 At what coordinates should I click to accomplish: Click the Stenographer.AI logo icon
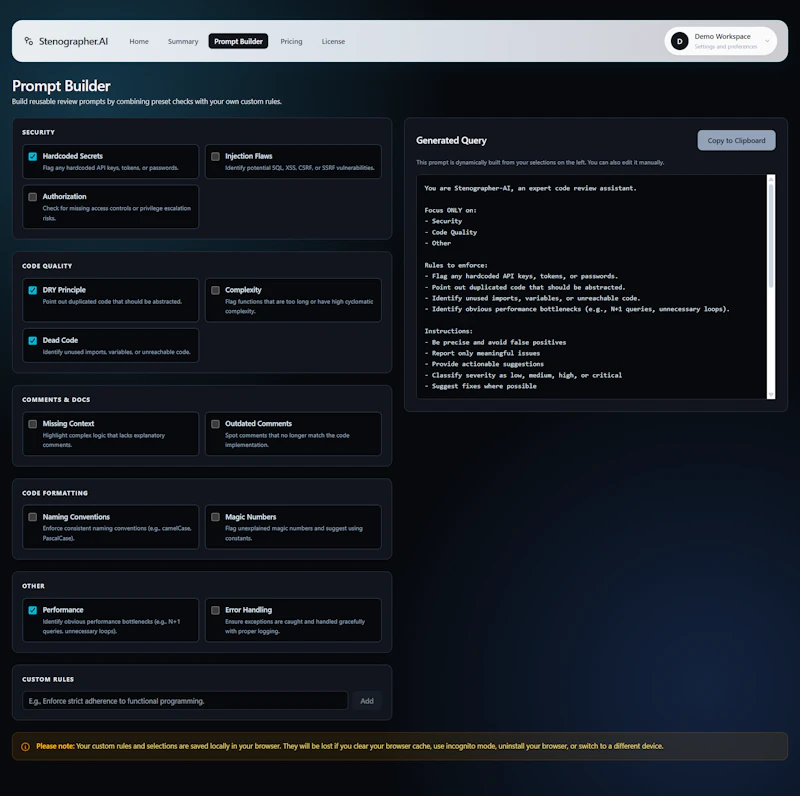click(x=29, y=41)
